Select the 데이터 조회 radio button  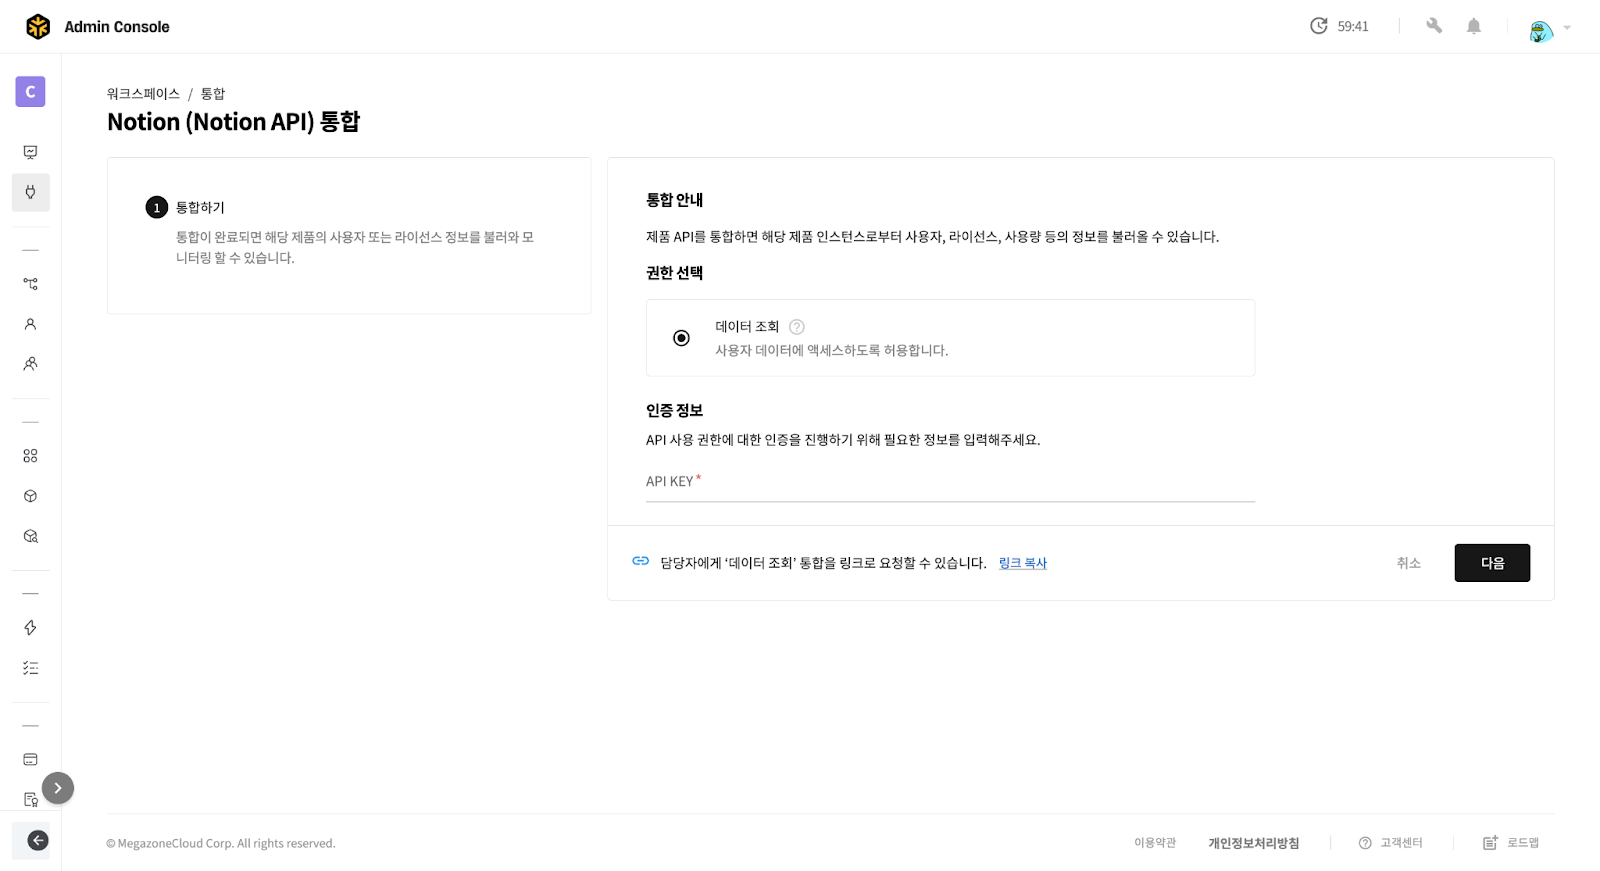[x=681, y=338]
